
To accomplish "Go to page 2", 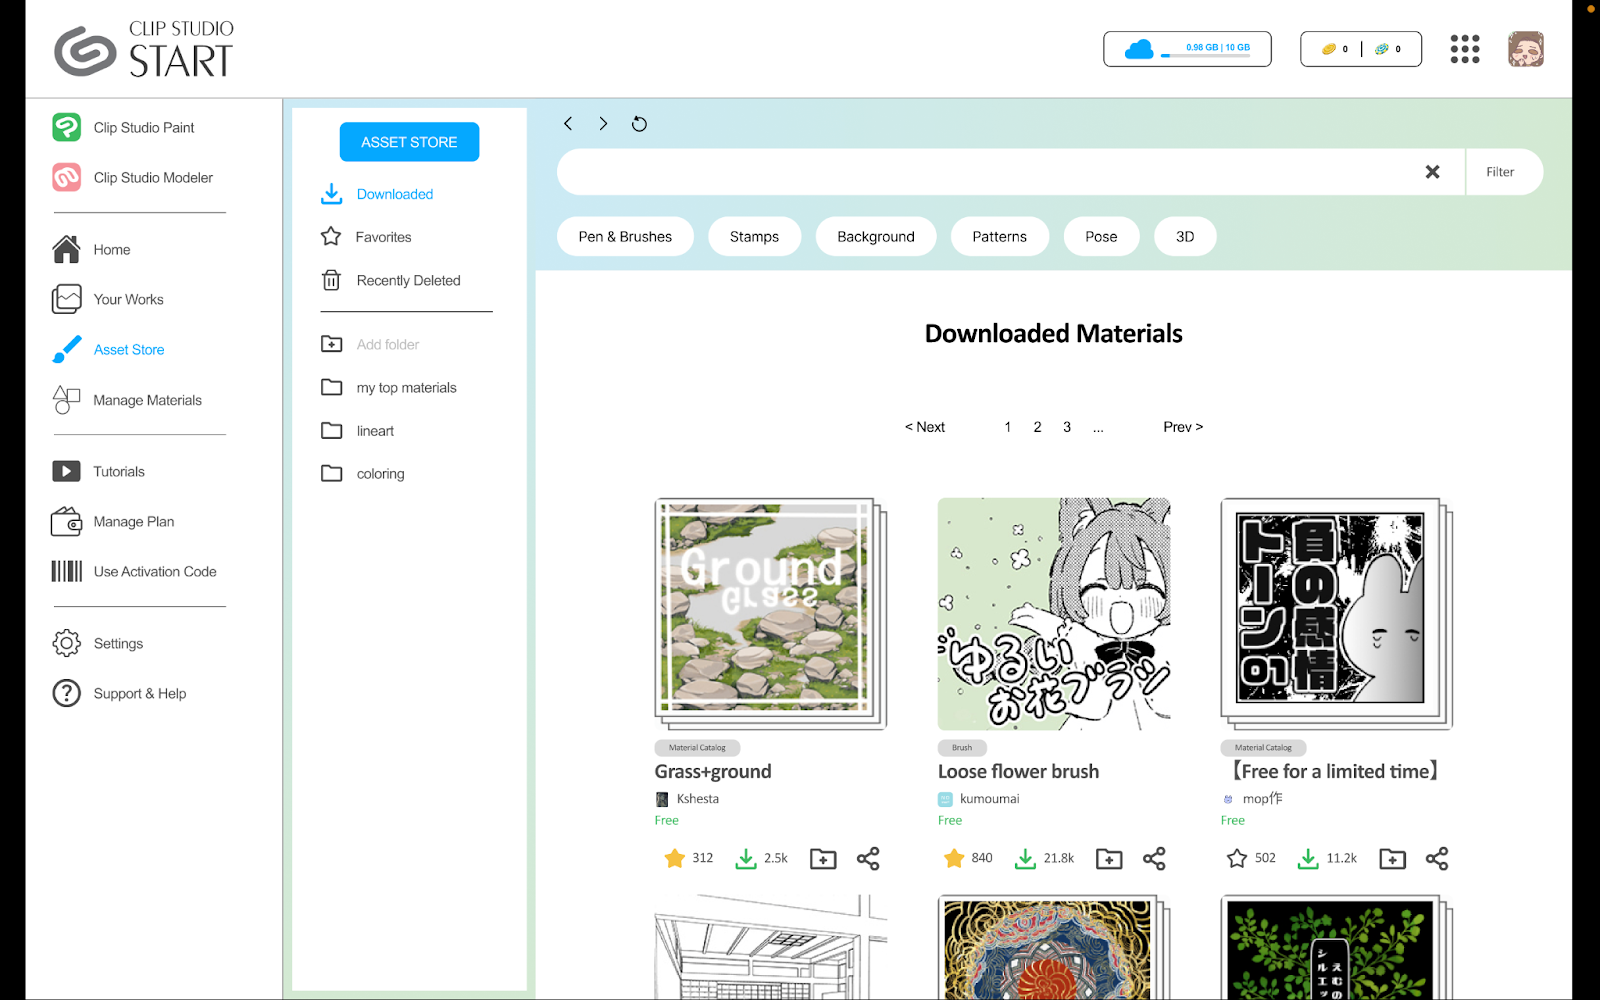I will click(1037, 427).
